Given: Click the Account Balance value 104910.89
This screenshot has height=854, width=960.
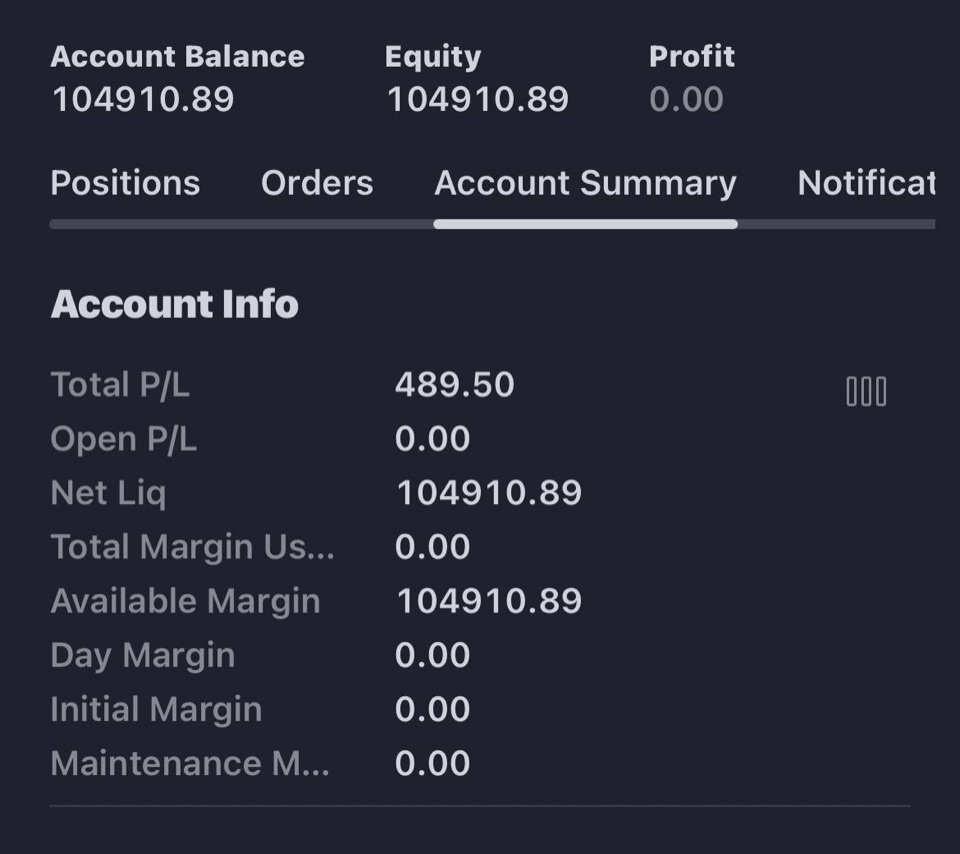Looking at the screenshot, I should 143,99.
